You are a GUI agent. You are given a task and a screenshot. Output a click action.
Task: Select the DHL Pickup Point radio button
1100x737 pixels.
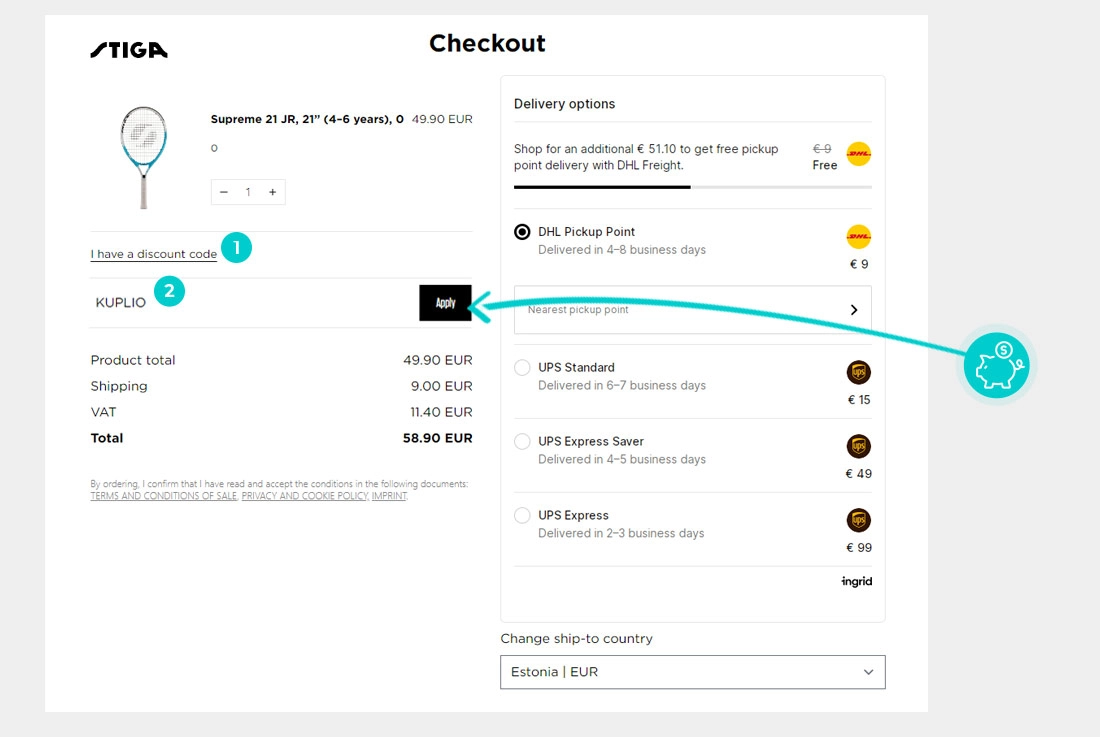(522, 232)
